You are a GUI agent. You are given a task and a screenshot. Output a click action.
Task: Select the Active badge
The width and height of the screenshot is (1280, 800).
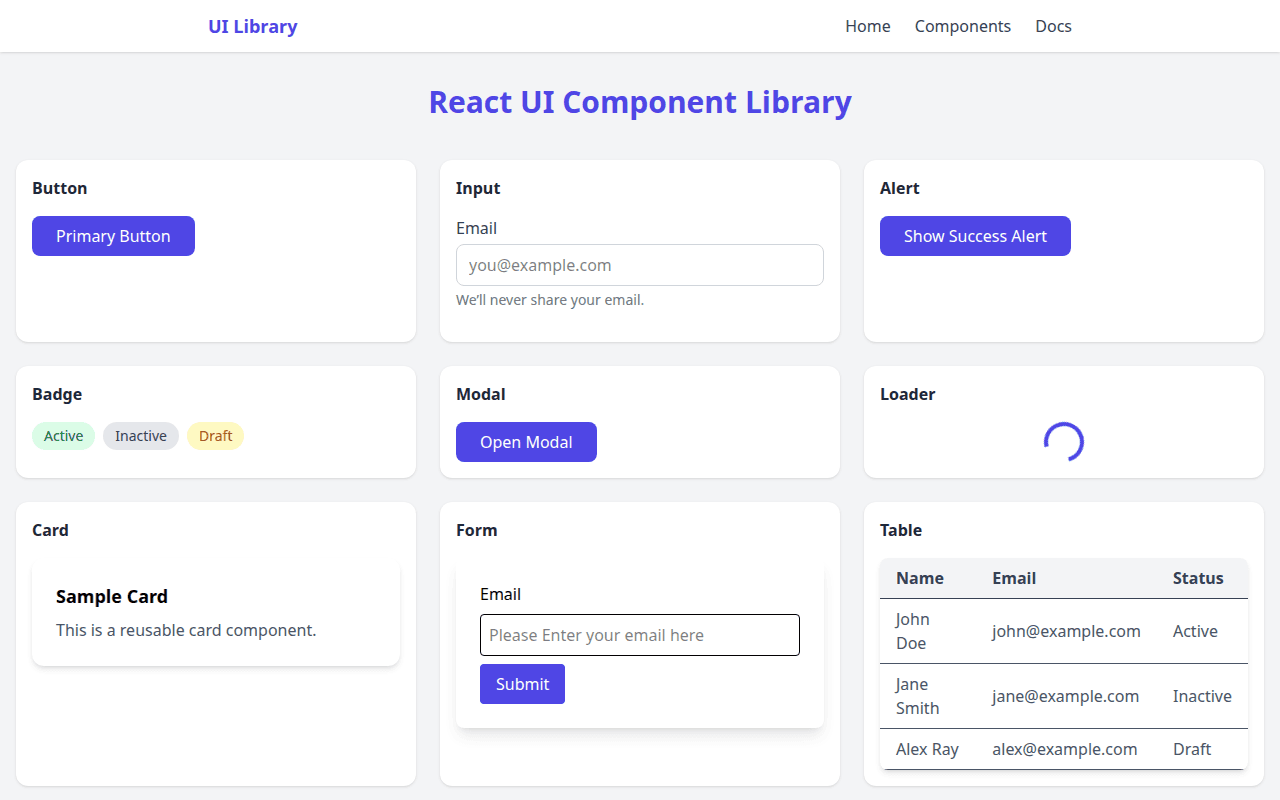tap(63, 436)
